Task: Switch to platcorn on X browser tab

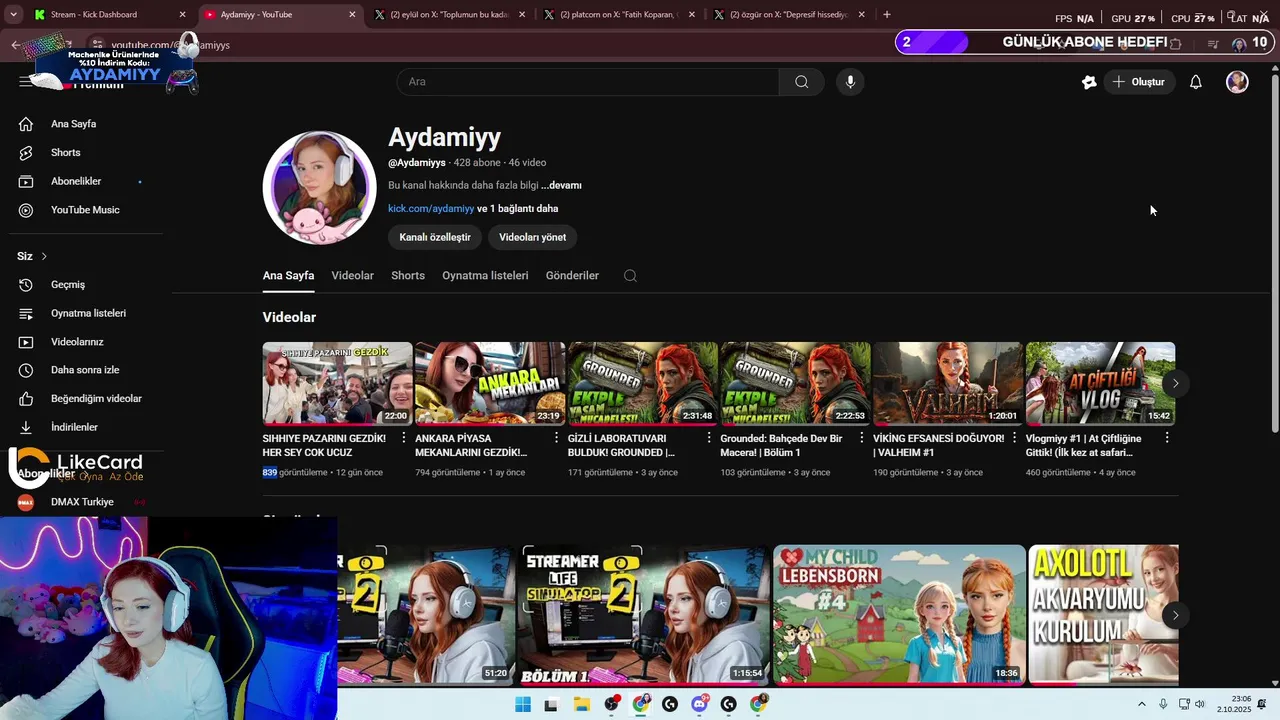Action: 620,15
